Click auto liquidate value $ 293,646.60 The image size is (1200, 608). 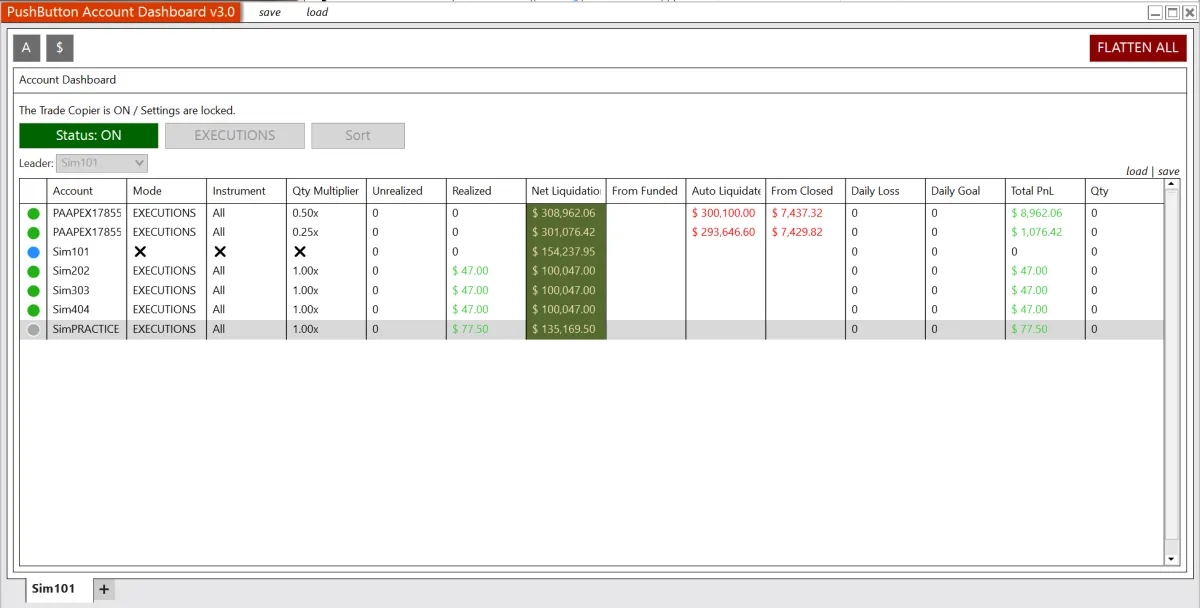pyautogui.click(x=724, y=232)
